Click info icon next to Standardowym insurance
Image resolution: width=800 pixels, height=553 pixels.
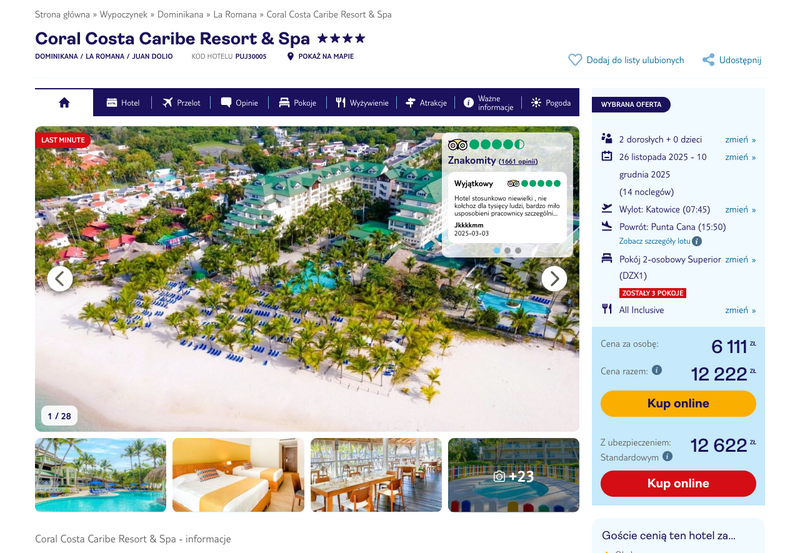click(667, 457)
